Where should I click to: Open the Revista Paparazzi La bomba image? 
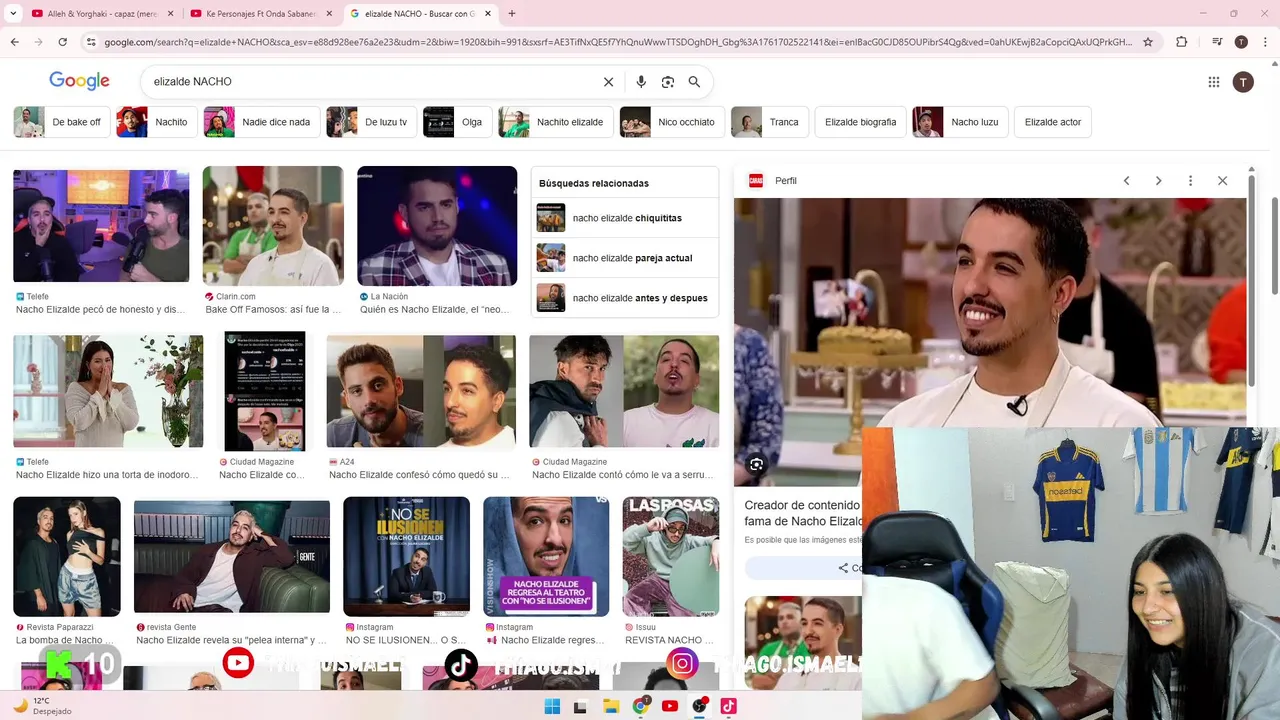(x=67, y=556)
